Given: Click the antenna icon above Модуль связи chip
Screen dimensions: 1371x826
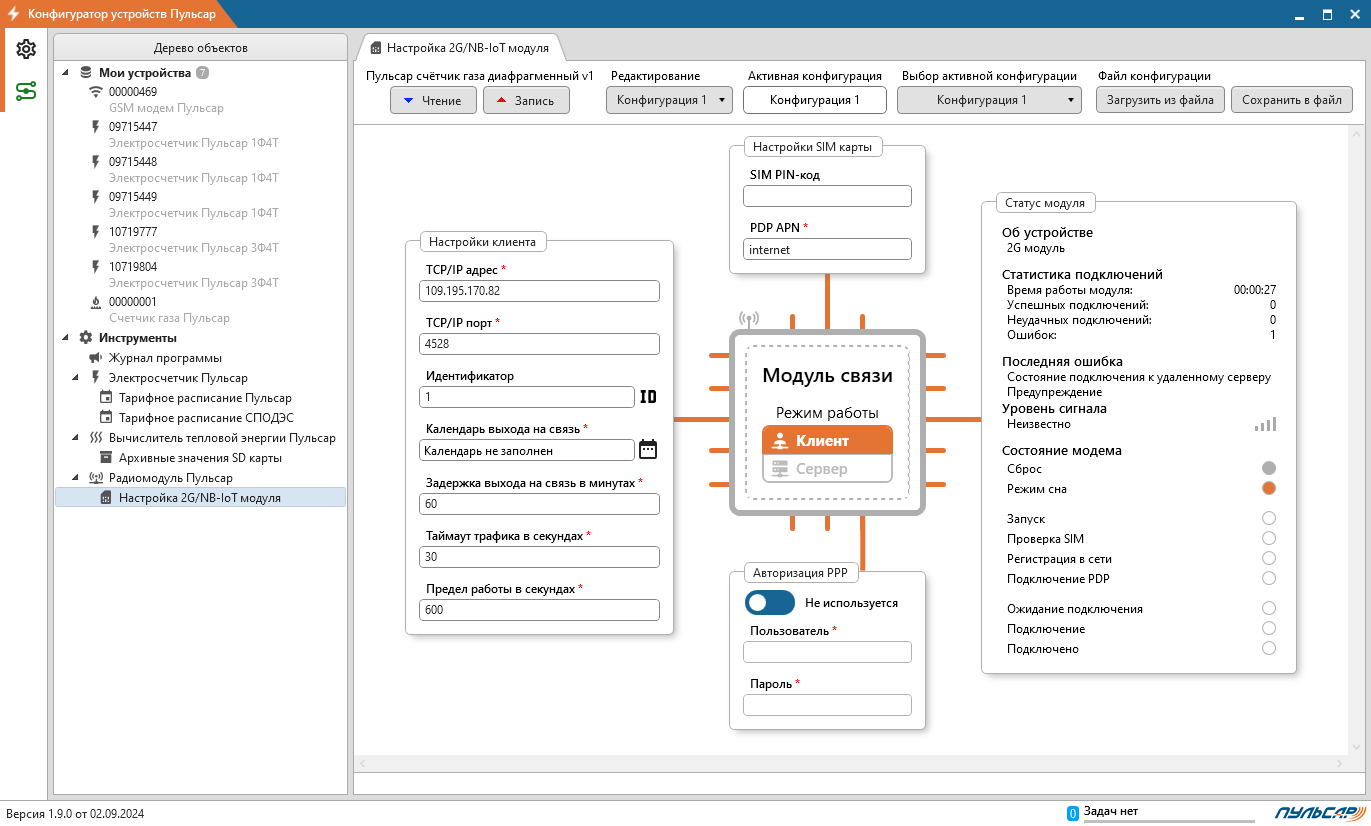Looking at the screenshot, I should click(x=749, y=320).
